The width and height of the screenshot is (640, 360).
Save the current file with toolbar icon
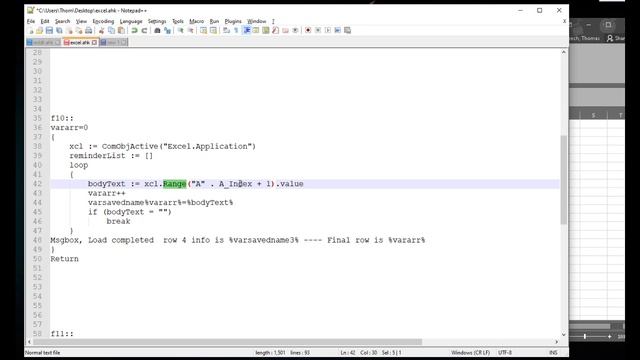coord(49,31)
